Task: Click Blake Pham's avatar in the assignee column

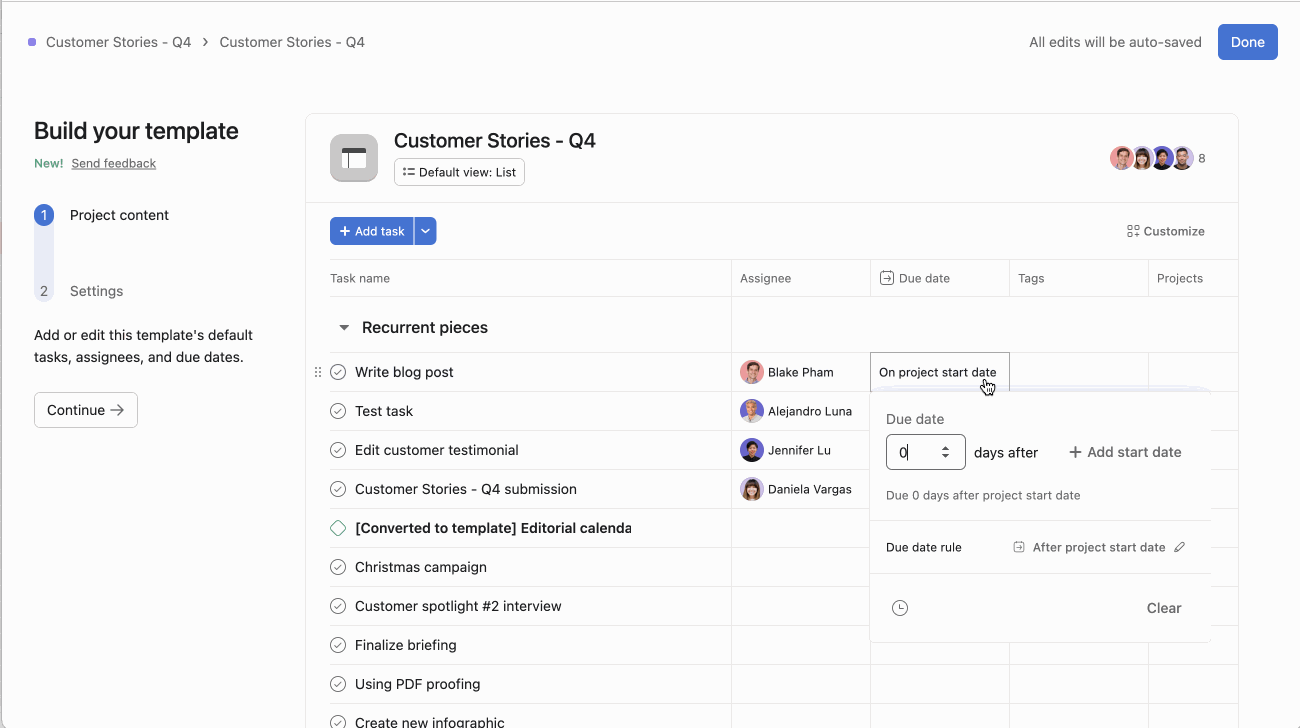Action: click(x=752, y=372)
